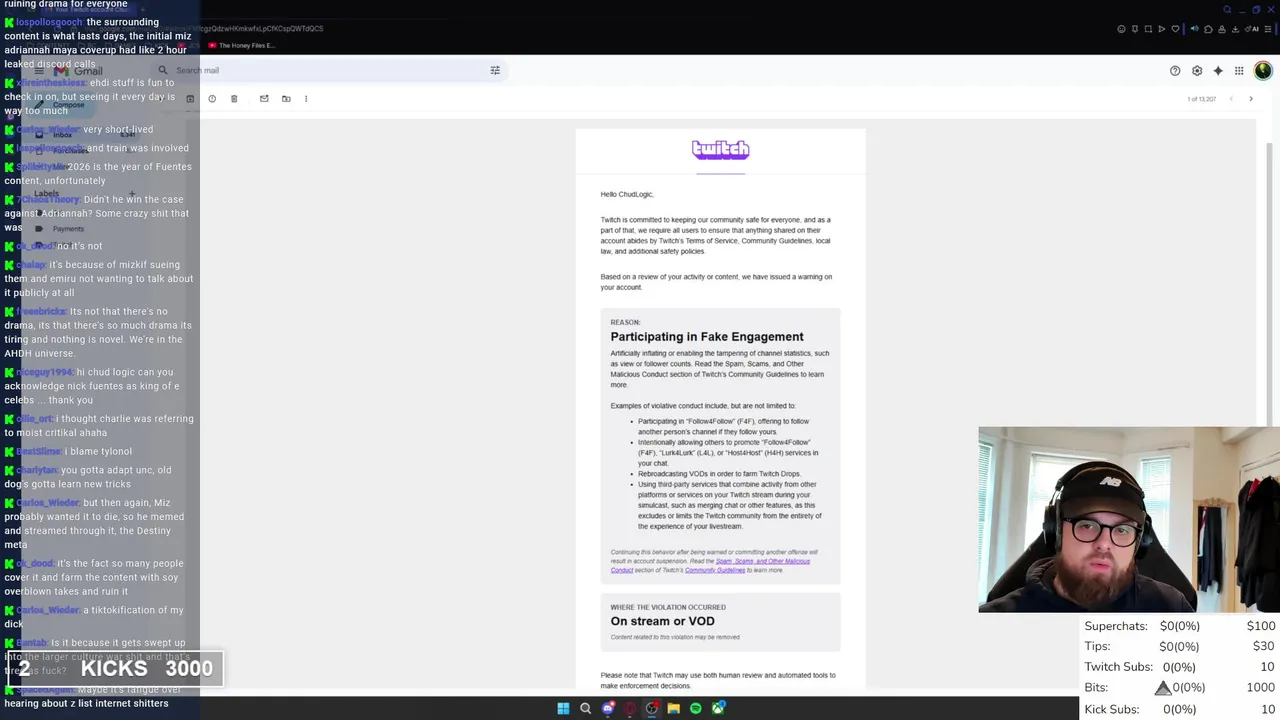Click WHERE THE VIOLATION OCCURRED label
This screenshot has width=1280, height=720.
(668, 607)
